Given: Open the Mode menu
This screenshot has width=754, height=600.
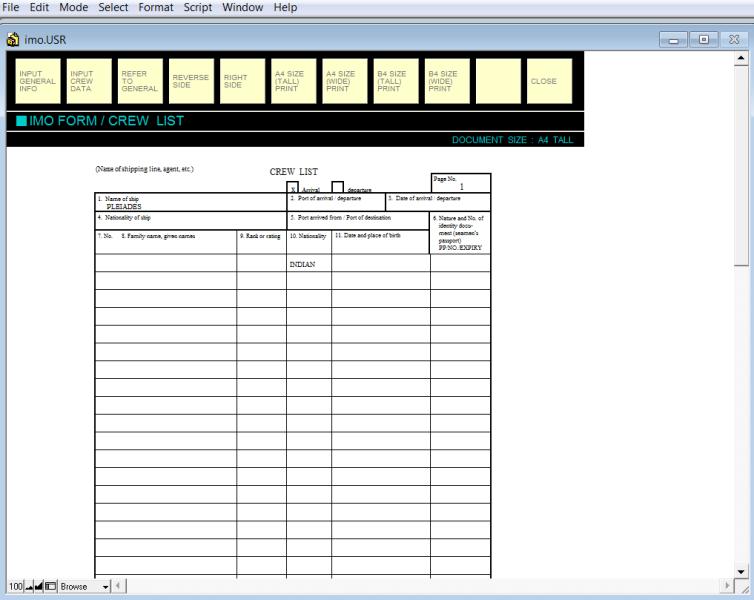Looking at the screenshot, I should (74, 8).
